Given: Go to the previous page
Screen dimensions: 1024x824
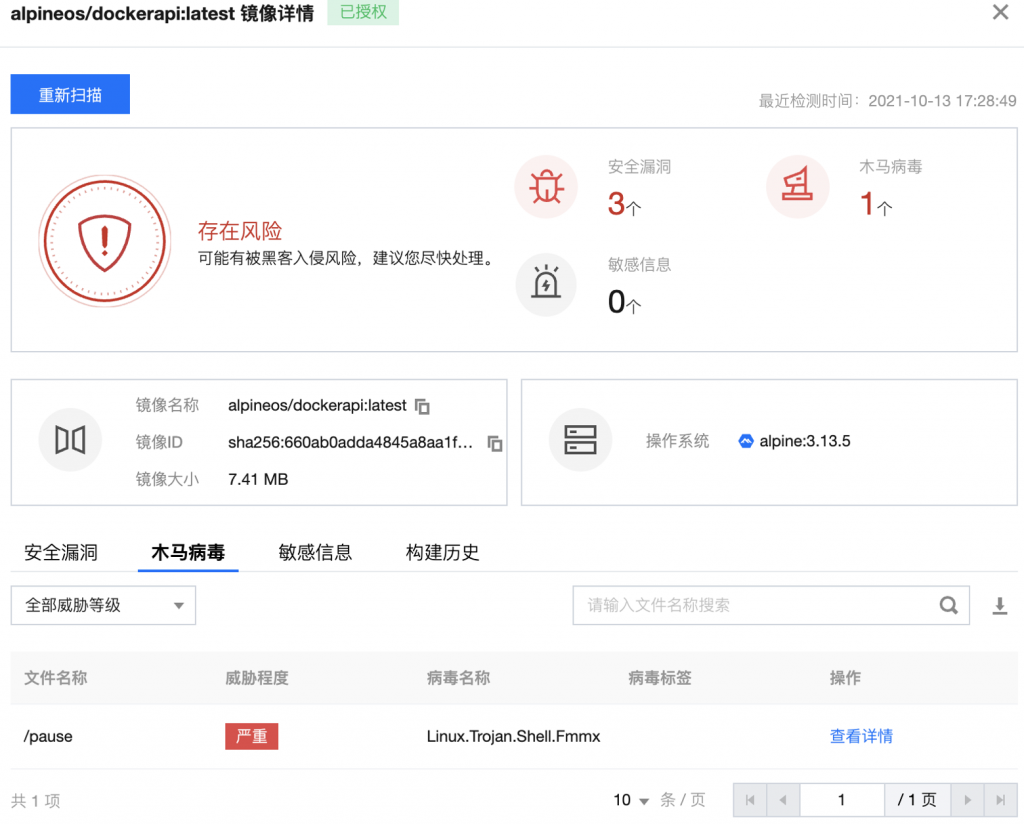Looking at the screenshot, I should 783,800.
